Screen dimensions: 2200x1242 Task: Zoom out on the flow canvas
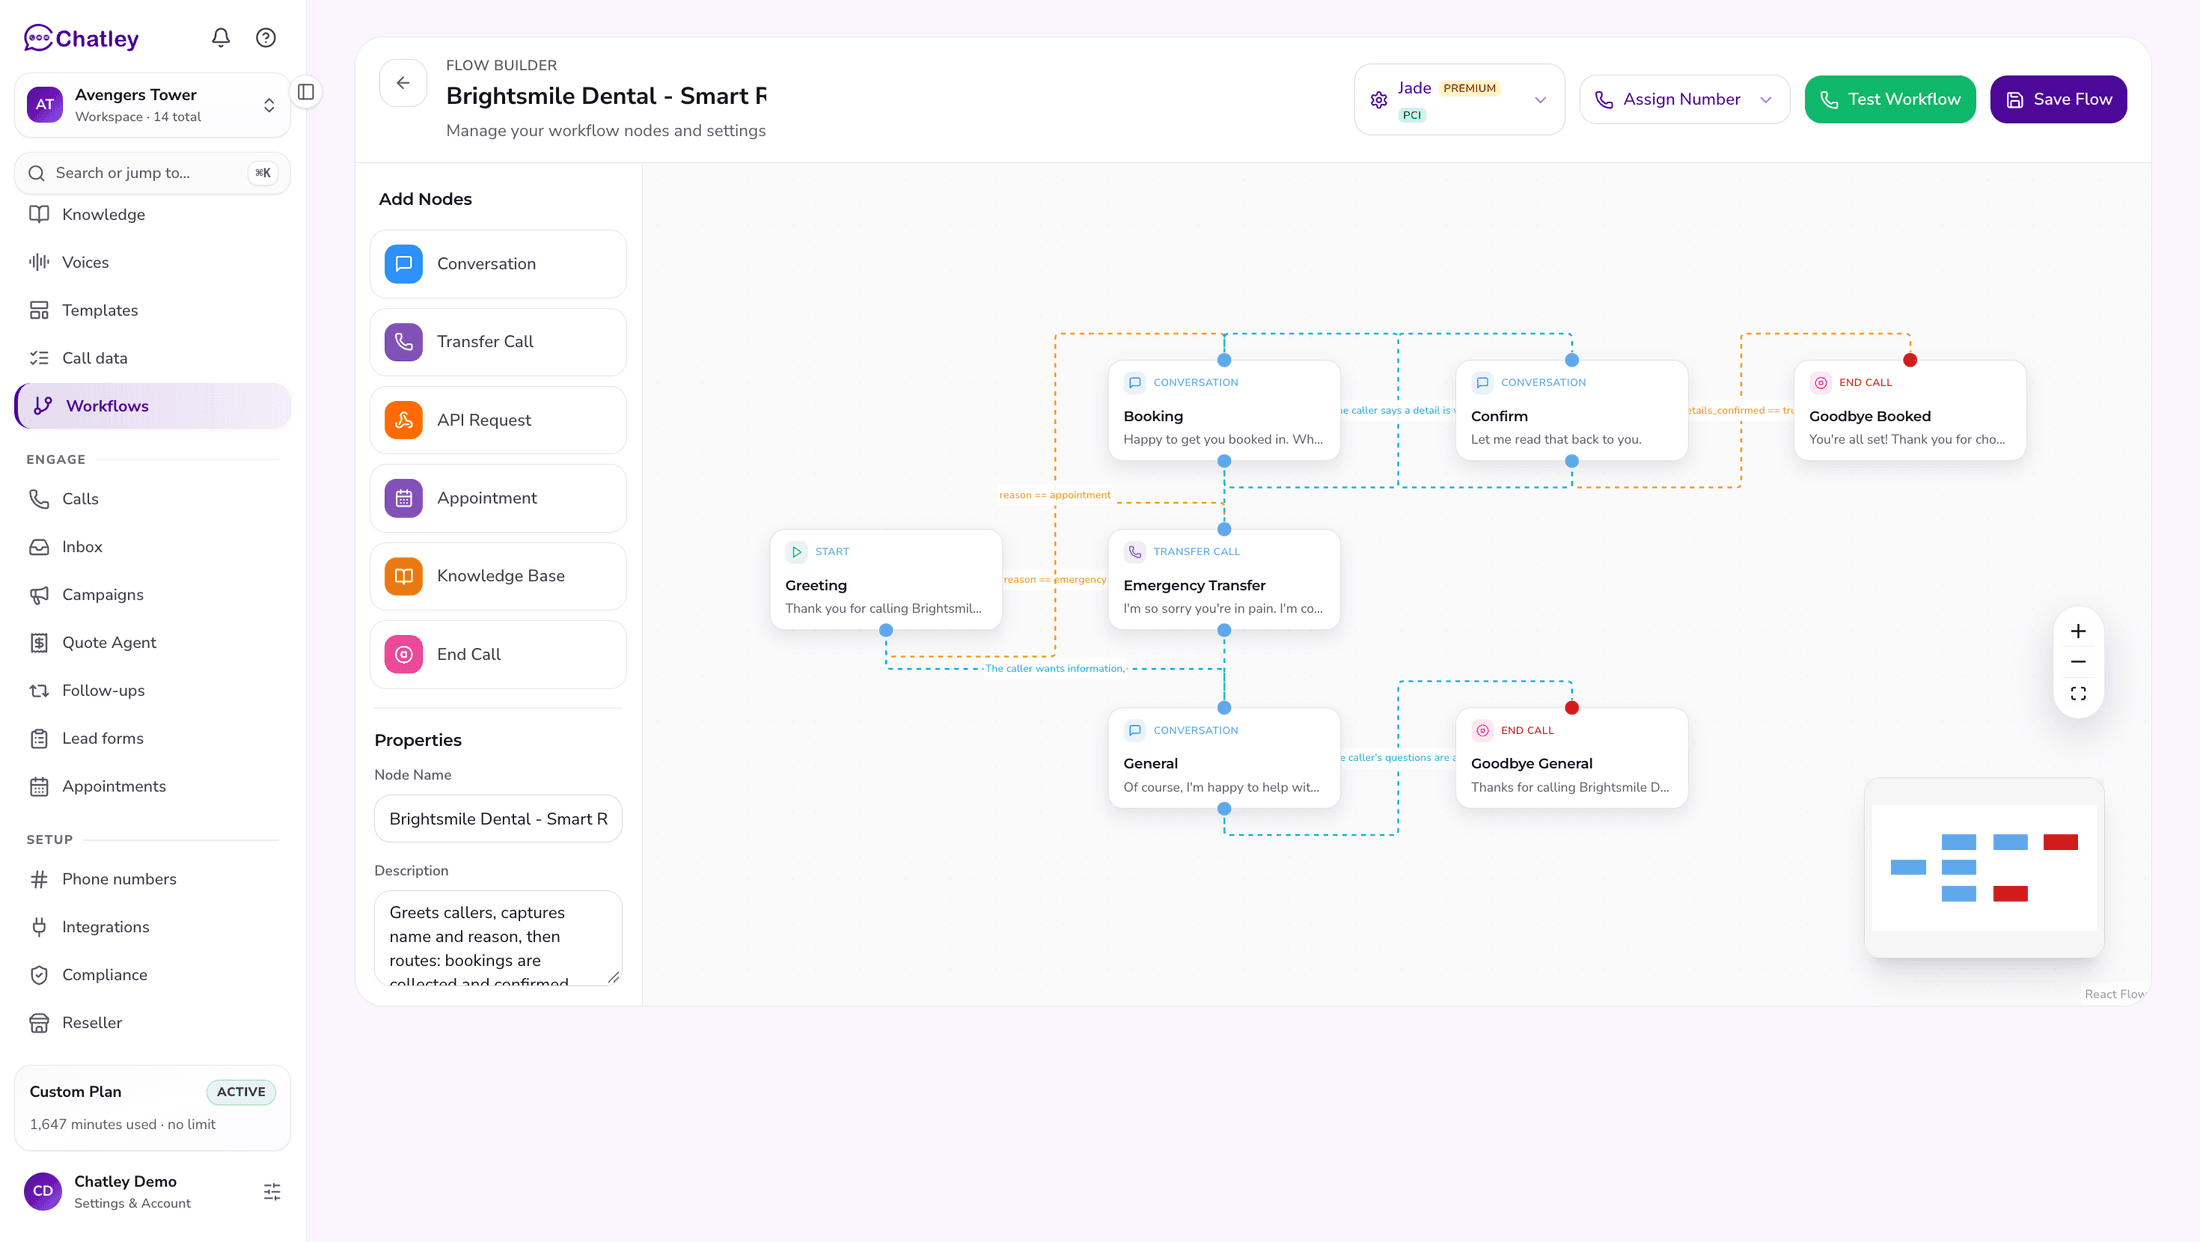2078,662
